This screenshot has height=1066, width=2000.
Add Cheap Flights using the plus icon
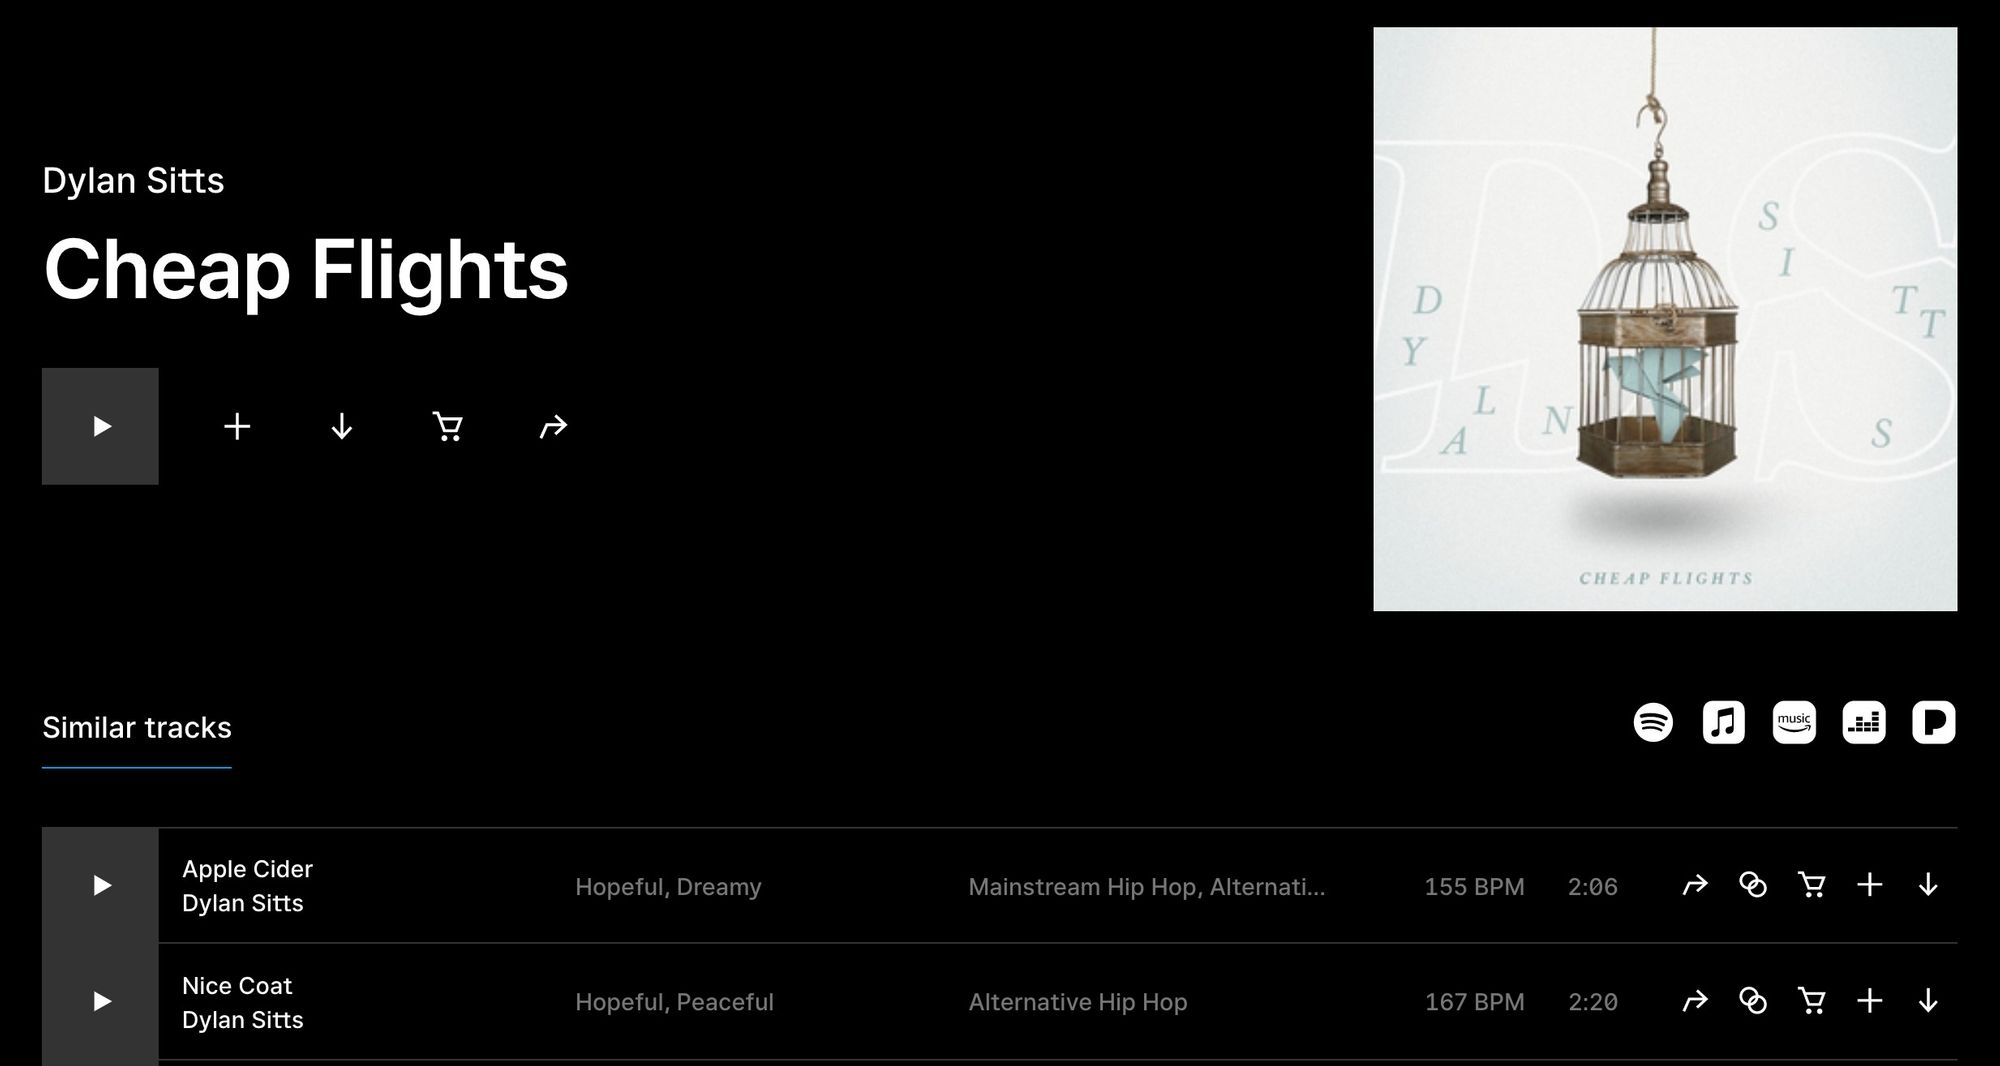(237, 427)
